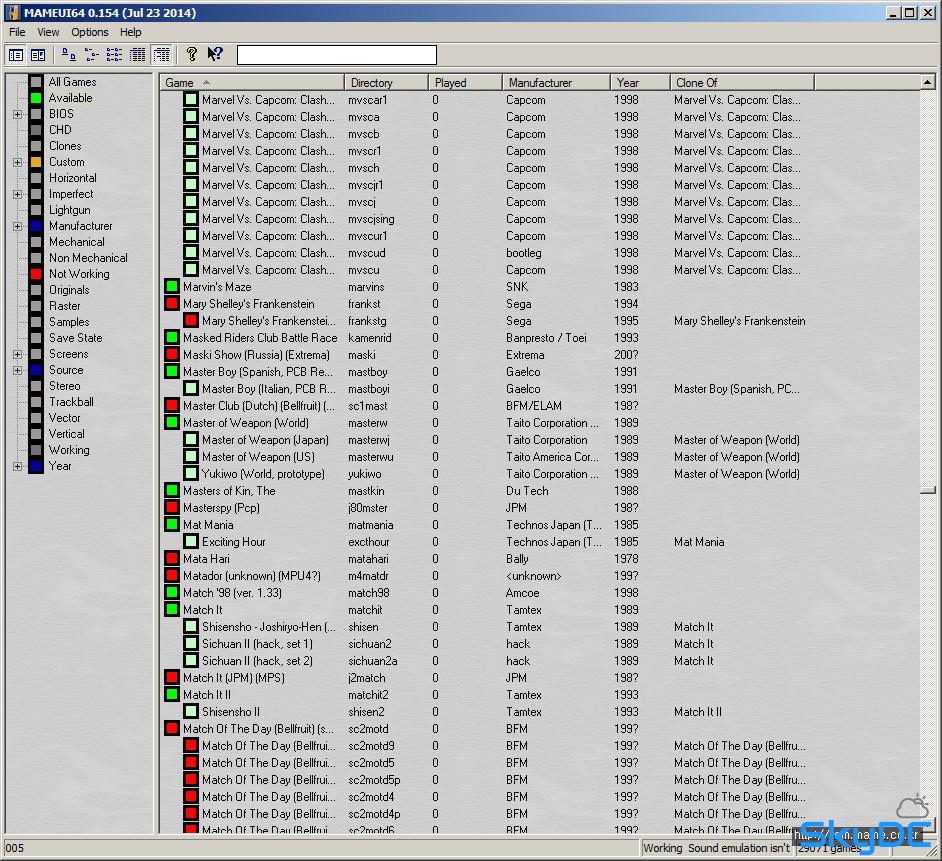This screenshot has height=861, width=942.
Task: Select Master of Weapon (US) game
Action: pos(258,457)
